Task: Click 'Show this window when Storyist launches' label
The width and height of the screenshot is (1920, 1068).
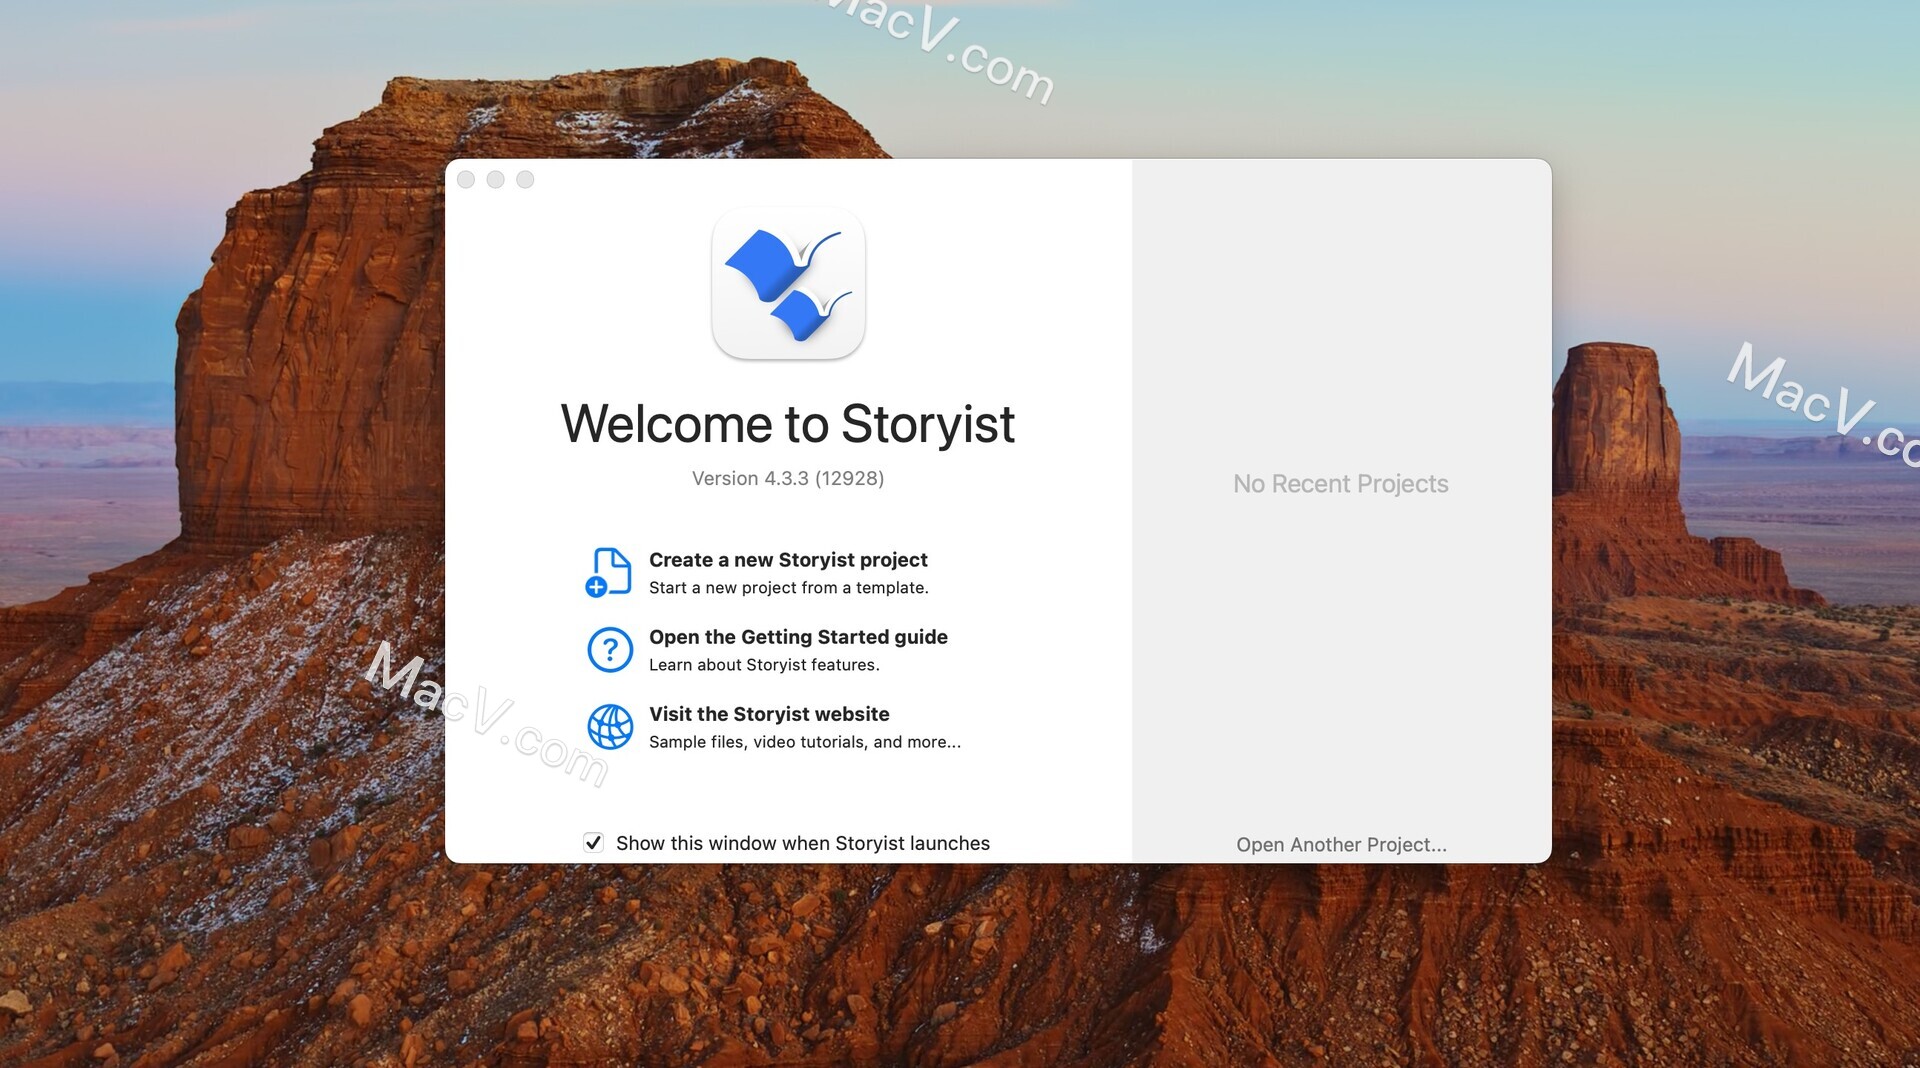Action: tap(803, 843)
